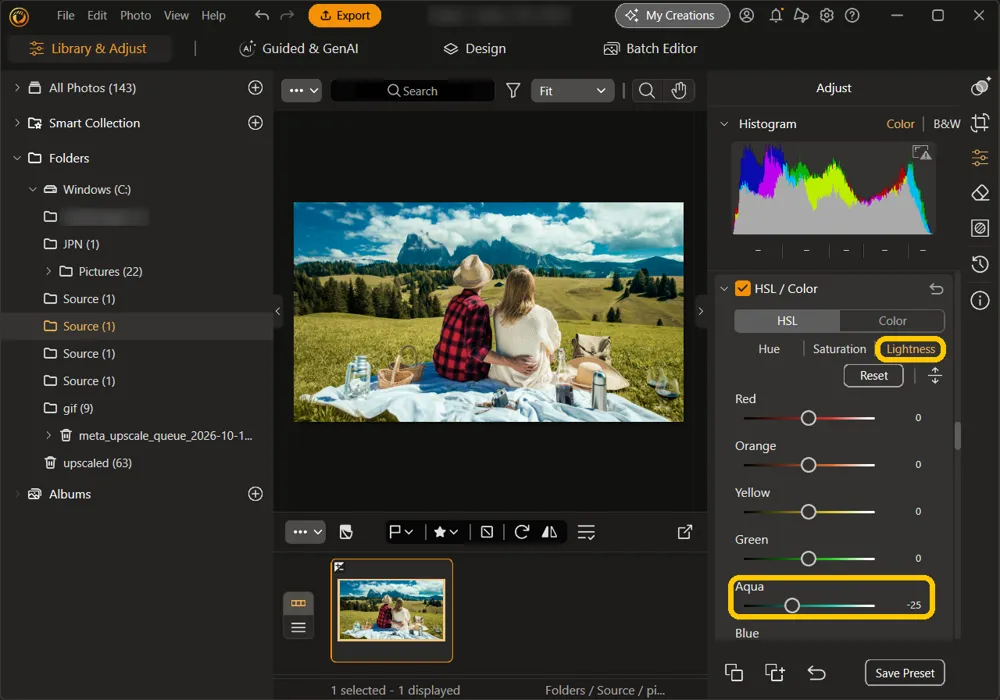Select the hand pan tool
Viewport: 1000px width, 700px height.
[679, 91]
